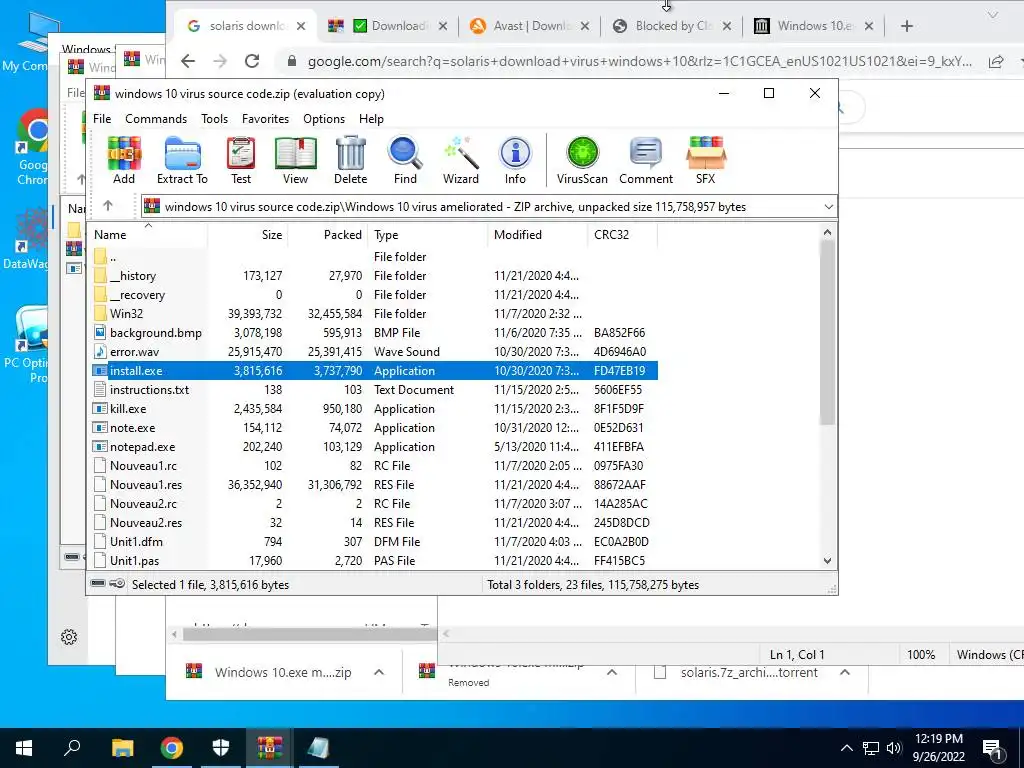Open taskbar Search
The width and height of the screenshot is (1024, 768).
click(72, 748)
